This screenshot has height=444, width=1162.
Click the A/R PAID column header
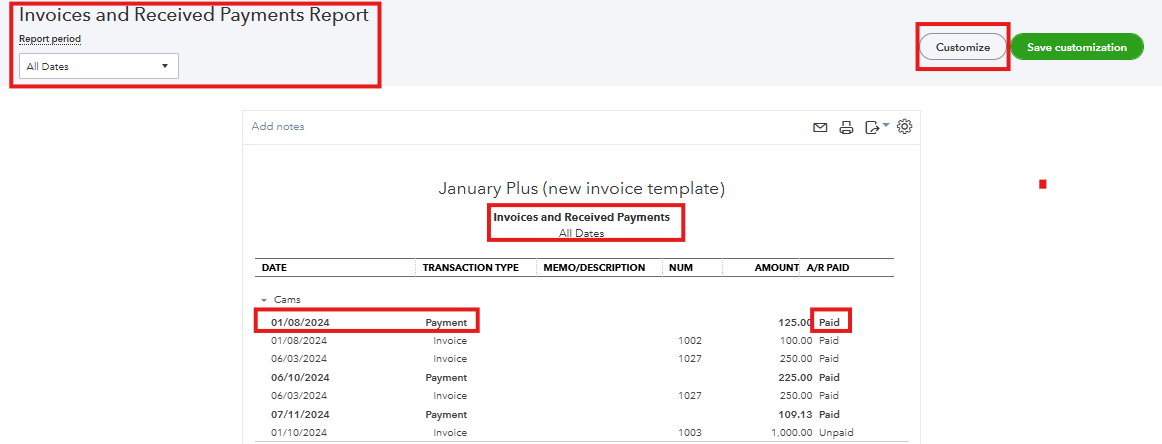828,268
